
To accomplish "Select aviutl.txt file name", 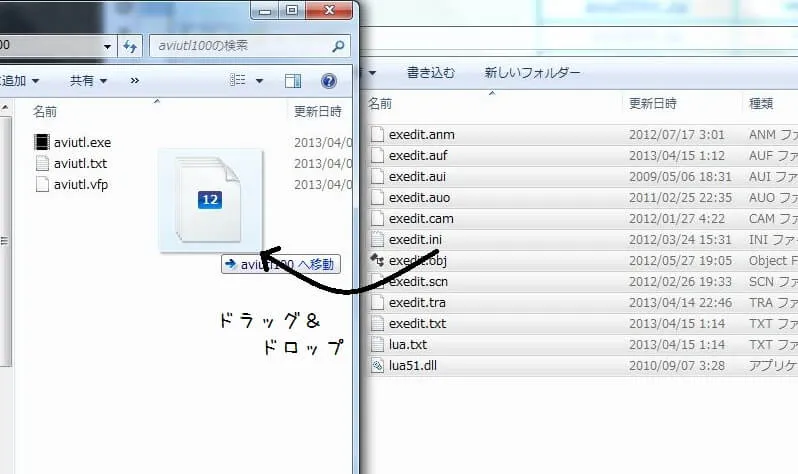I will [80, 163].
